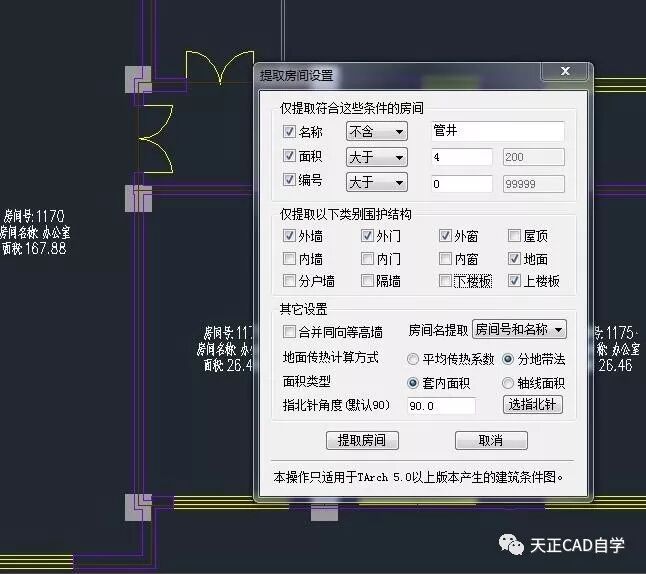Click the gray column block beside the 编号 row
Screen dimensions: 646x574
[138, 198]
